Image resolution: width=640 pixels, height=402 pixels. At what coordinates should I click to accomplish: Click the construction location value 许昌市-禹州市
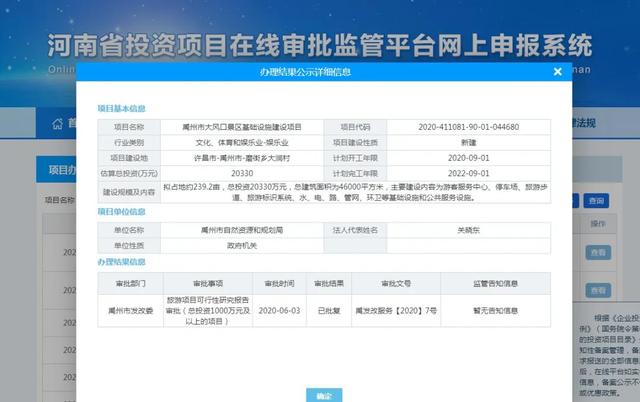(242, 158)
